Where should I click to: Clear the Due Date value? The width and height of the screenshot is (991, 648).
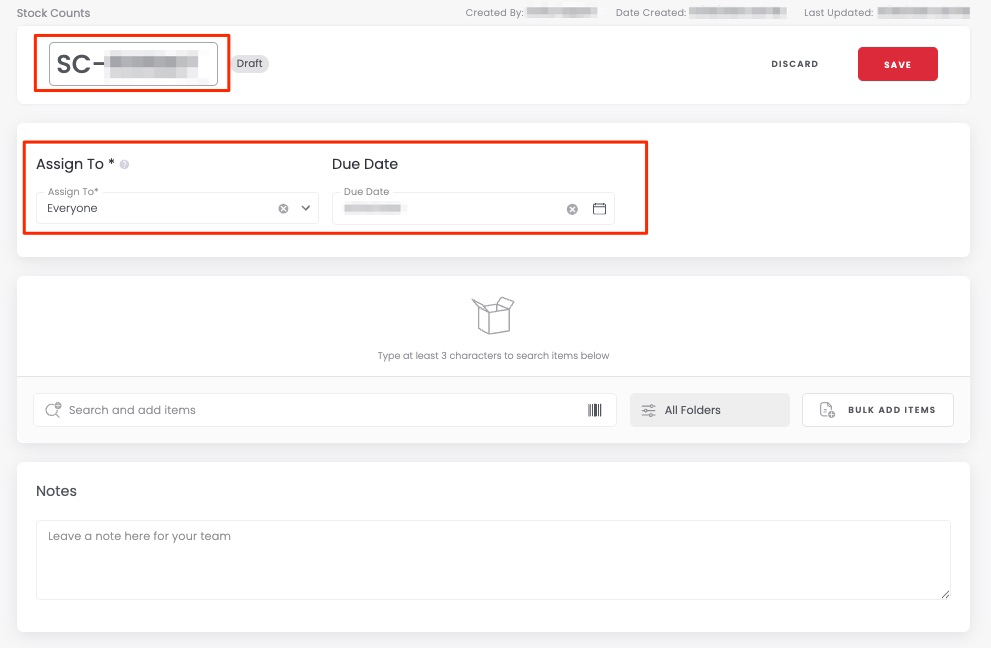(572, 209)
